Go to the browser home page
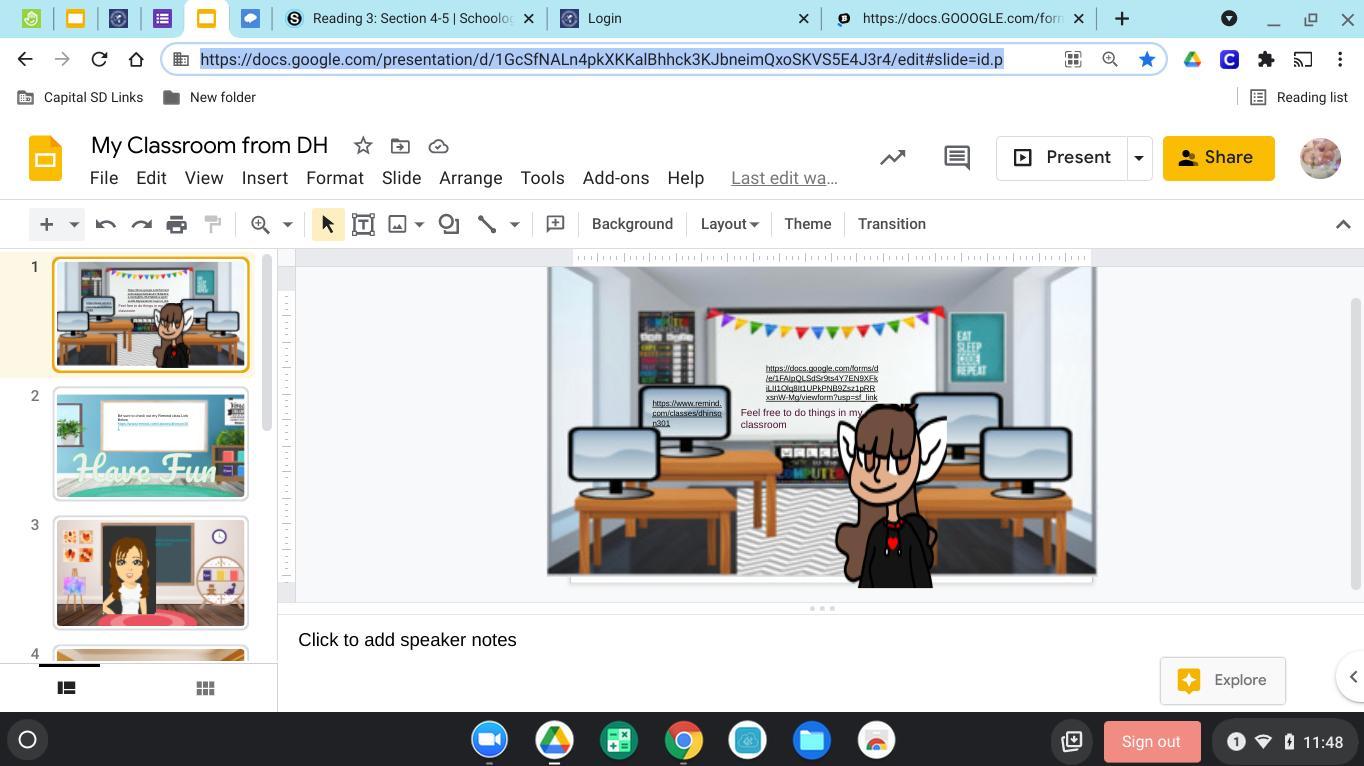This screenshot has height=766, width=1364. click(x=136, y=59)
